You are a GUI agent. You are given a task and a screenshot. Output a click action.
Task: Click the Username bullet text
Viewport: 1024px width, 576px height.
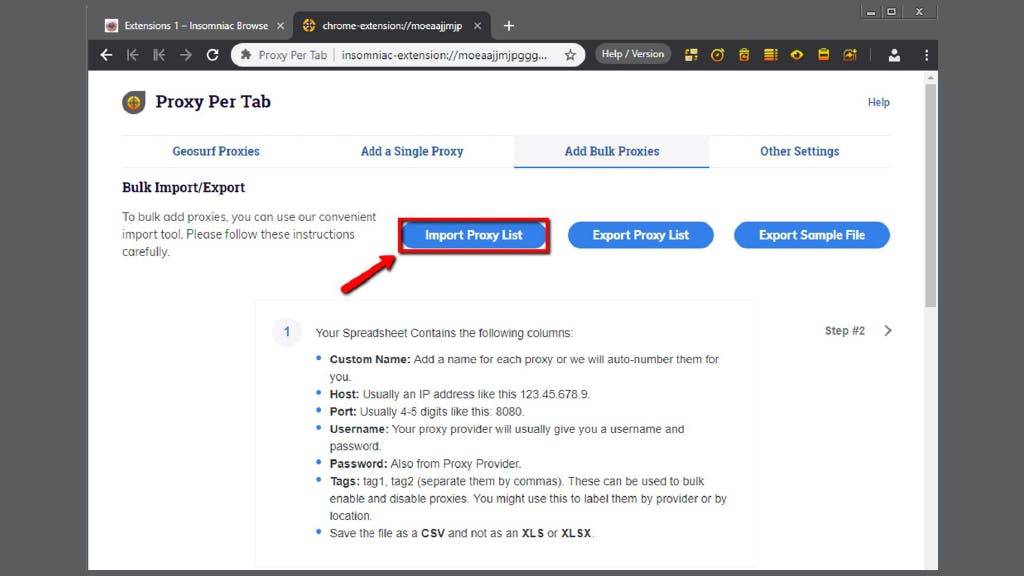507,438
